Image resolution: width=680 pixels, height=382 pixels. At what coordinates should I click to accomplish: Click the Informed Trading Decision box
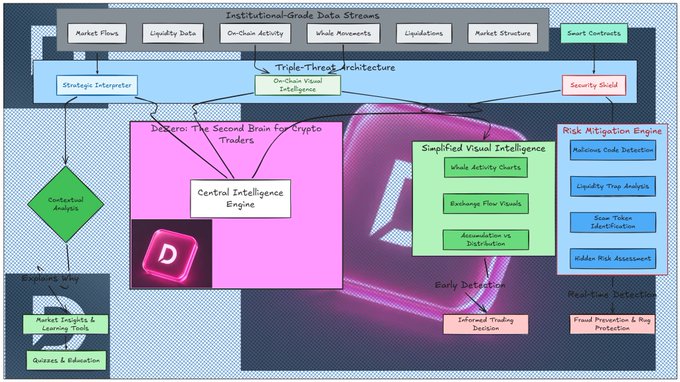coord(485,324)
